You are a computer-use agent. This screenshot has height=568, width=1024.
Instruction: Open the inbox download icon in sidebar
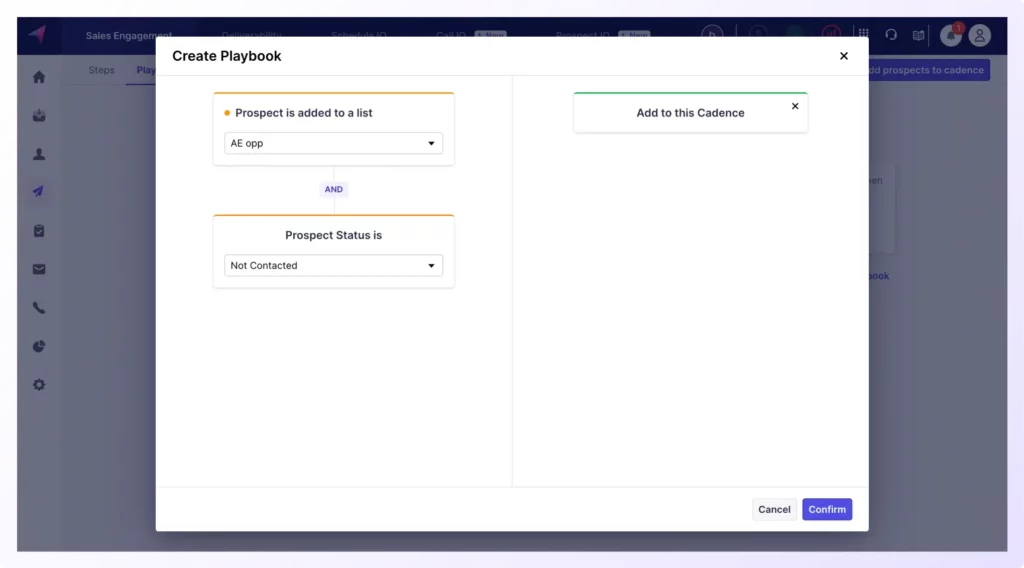click(39, 116)
